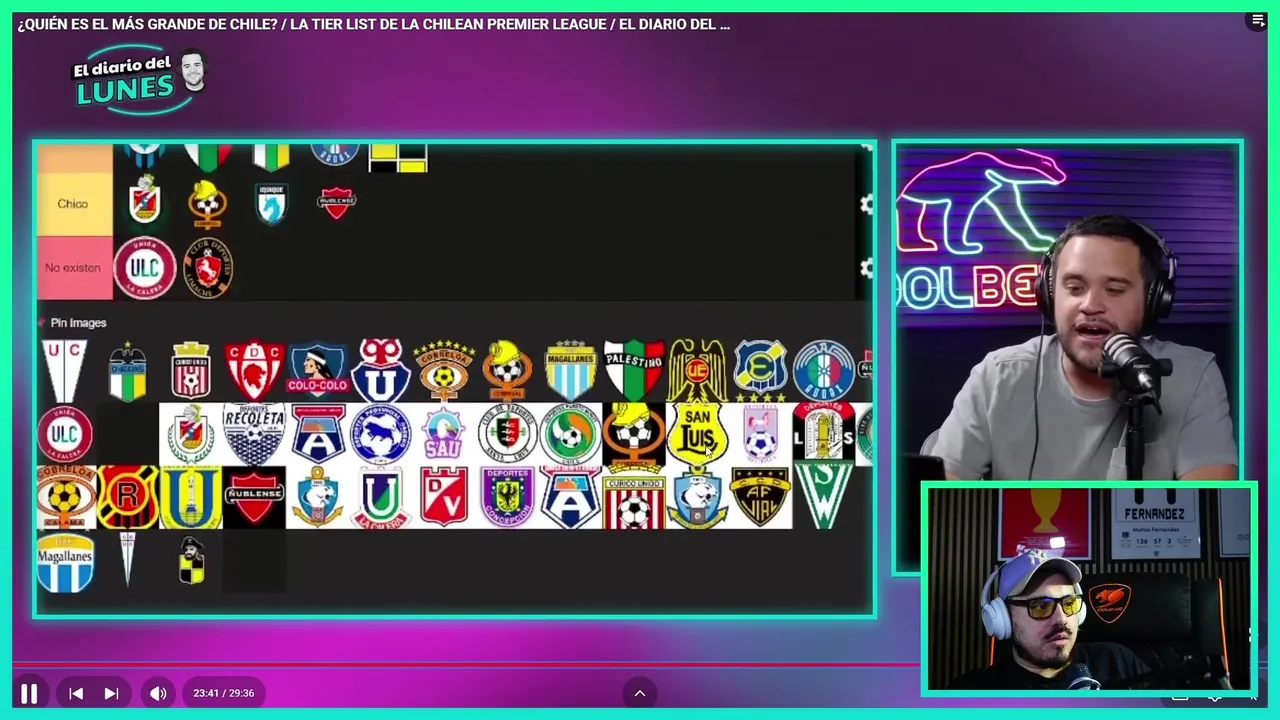The image size is (1280, 720).
Task: Click the 23:41 / 29:36 time display
Action: click(x=224, y=693)
